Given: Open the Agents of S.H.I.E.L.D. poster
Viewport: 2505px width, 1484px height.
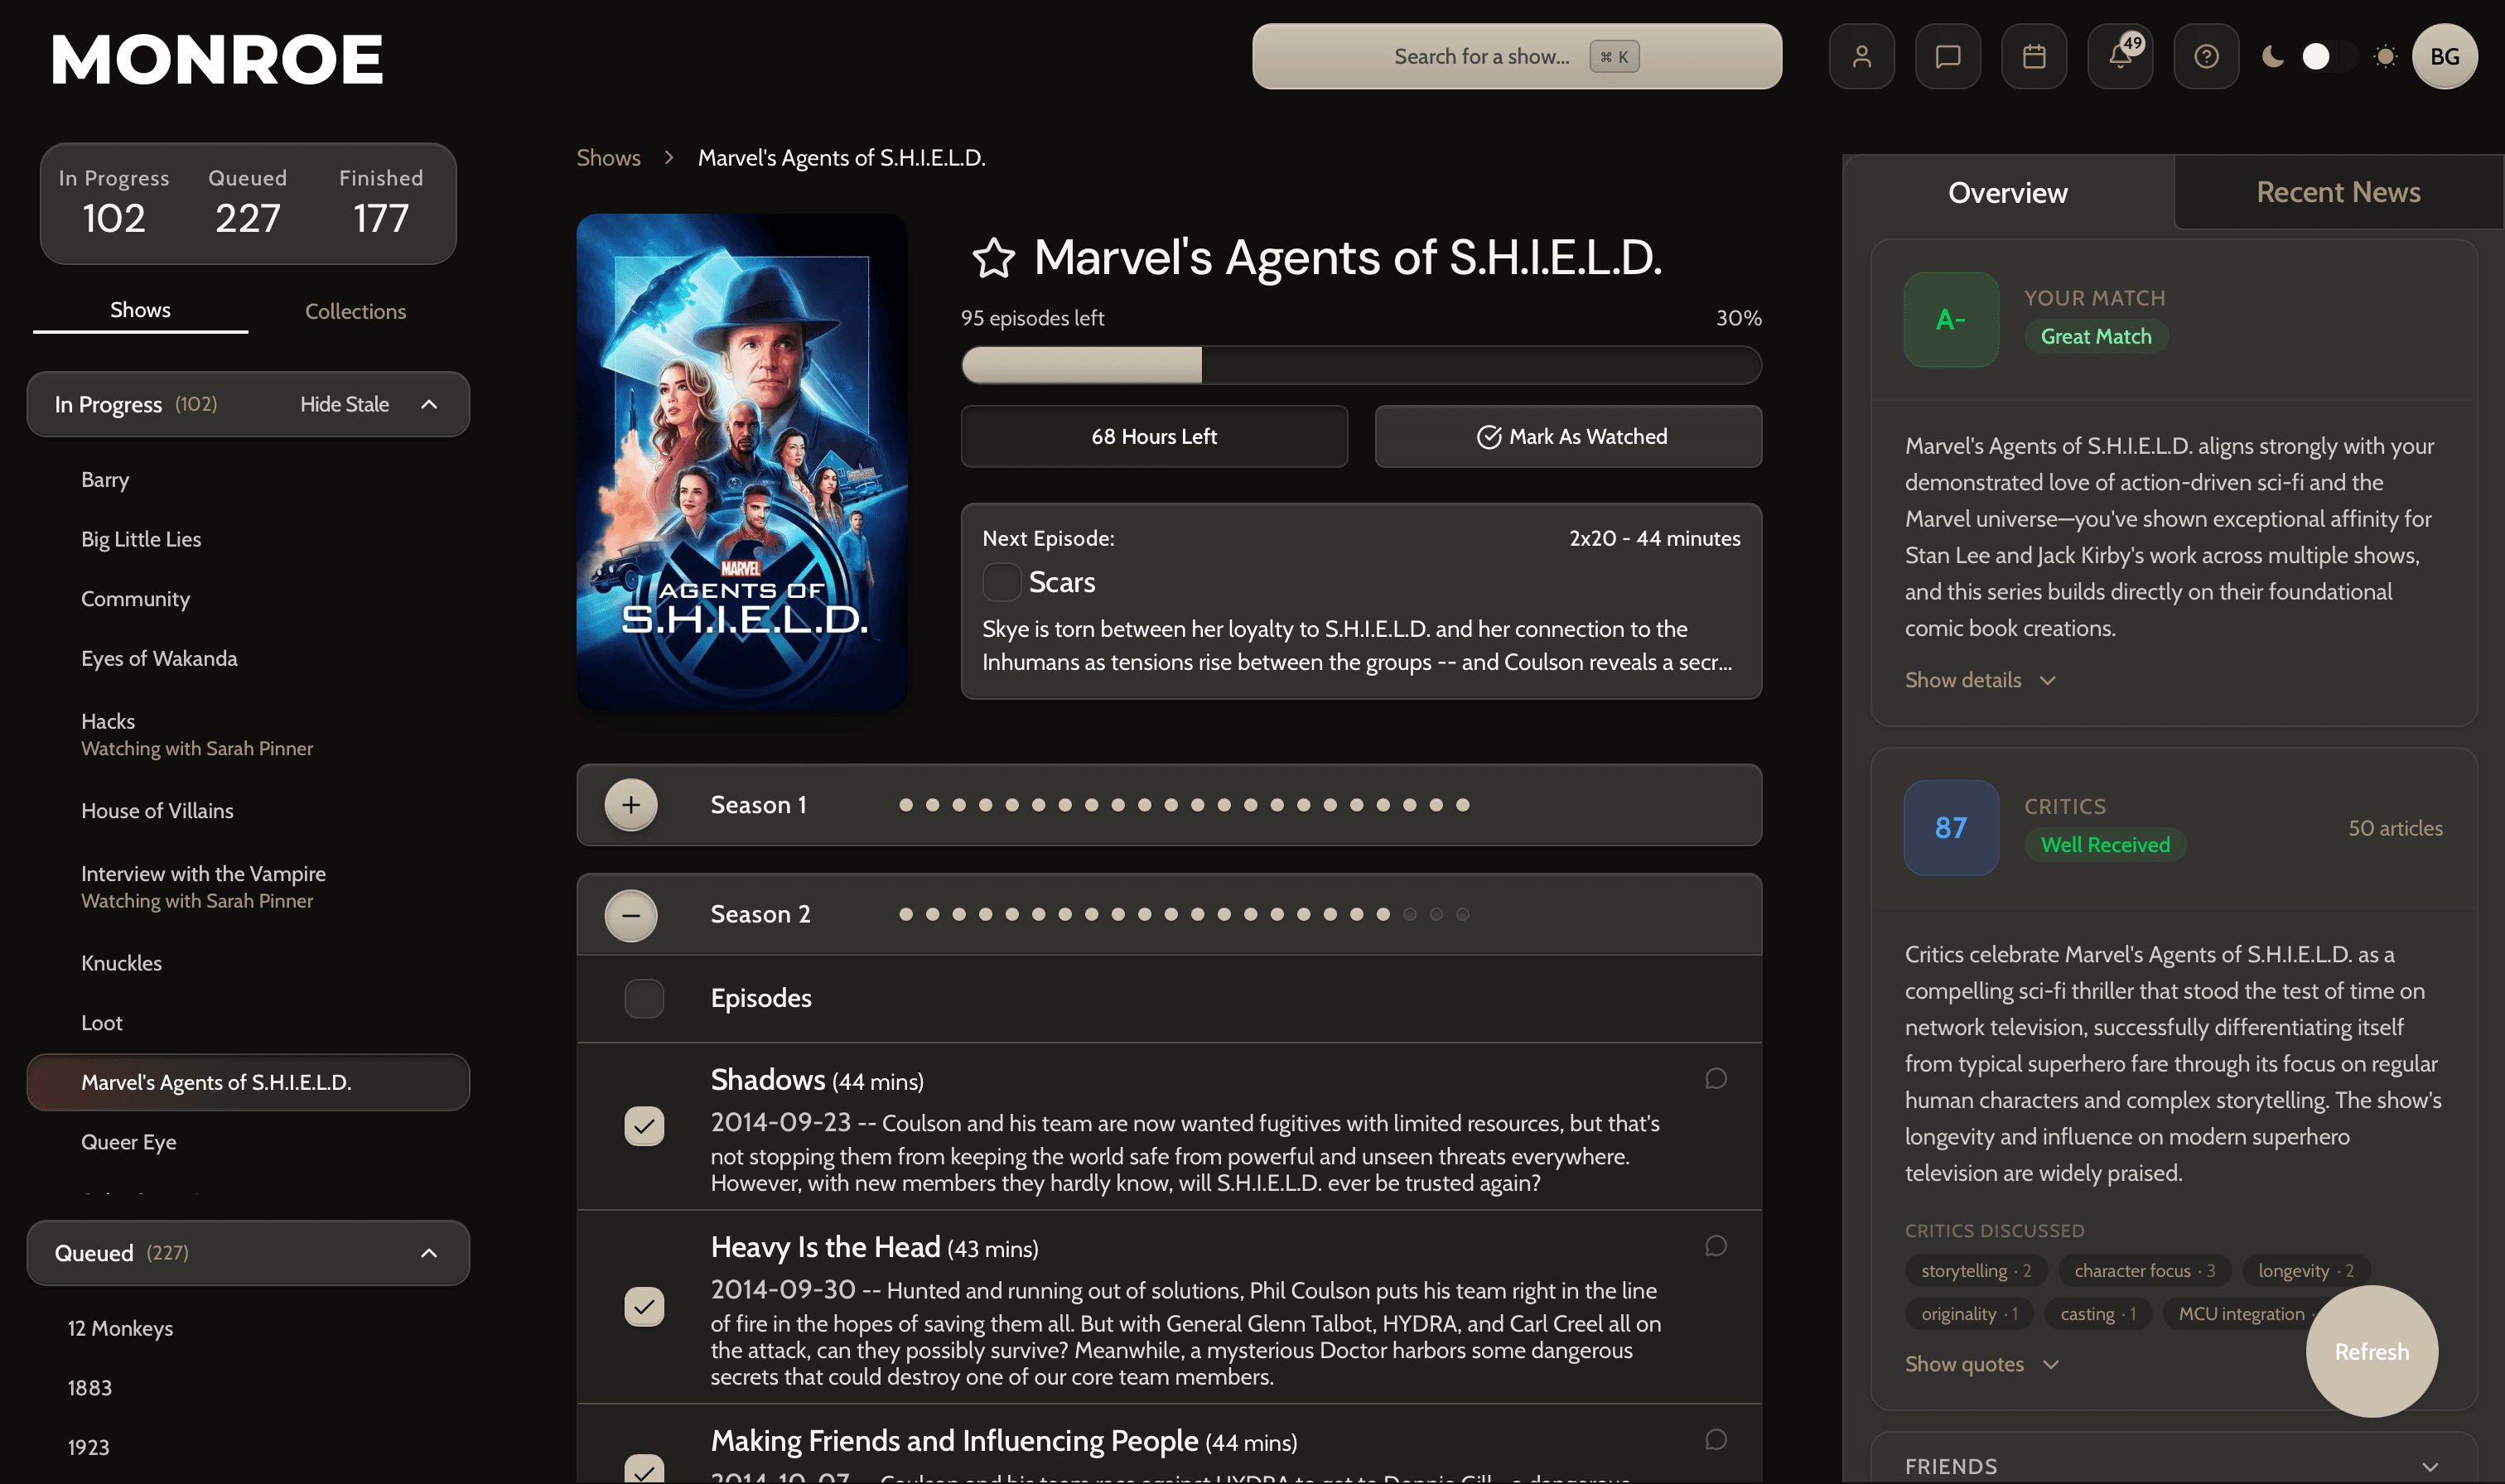Looking at the screenshot, I should point(741,461).
